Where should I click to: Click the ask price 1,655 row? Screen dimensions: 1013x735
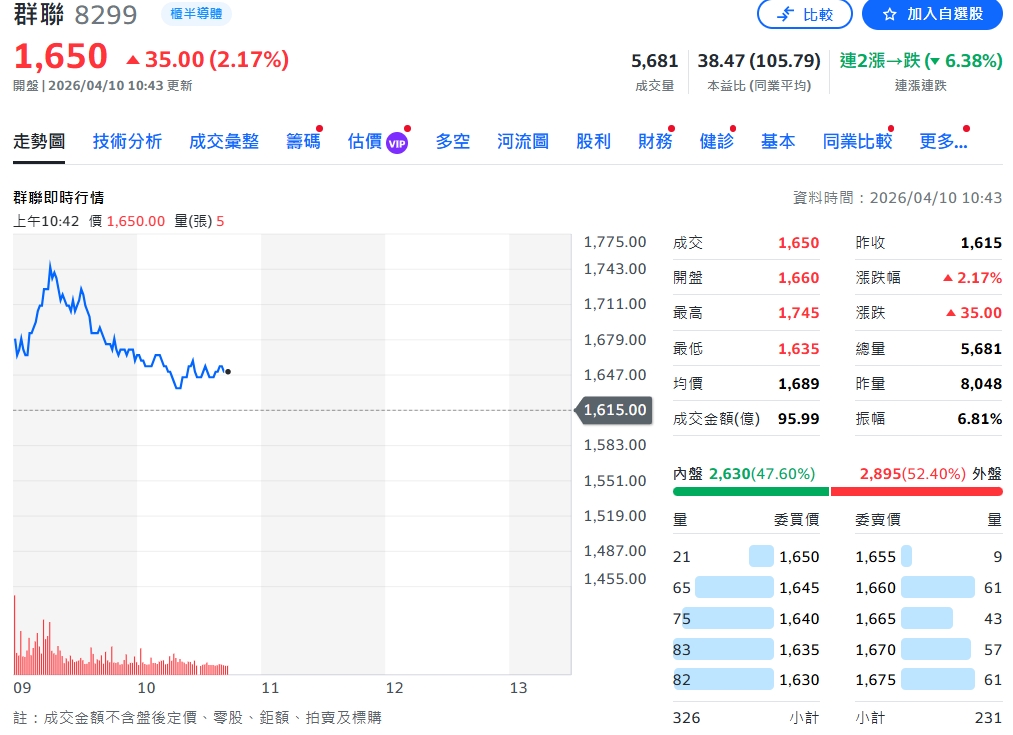929,556
